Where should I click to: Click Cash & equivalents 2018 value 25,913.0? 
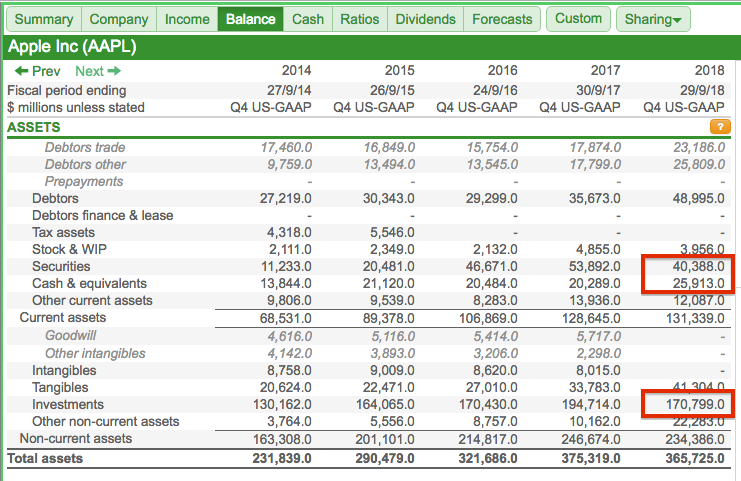698,283
